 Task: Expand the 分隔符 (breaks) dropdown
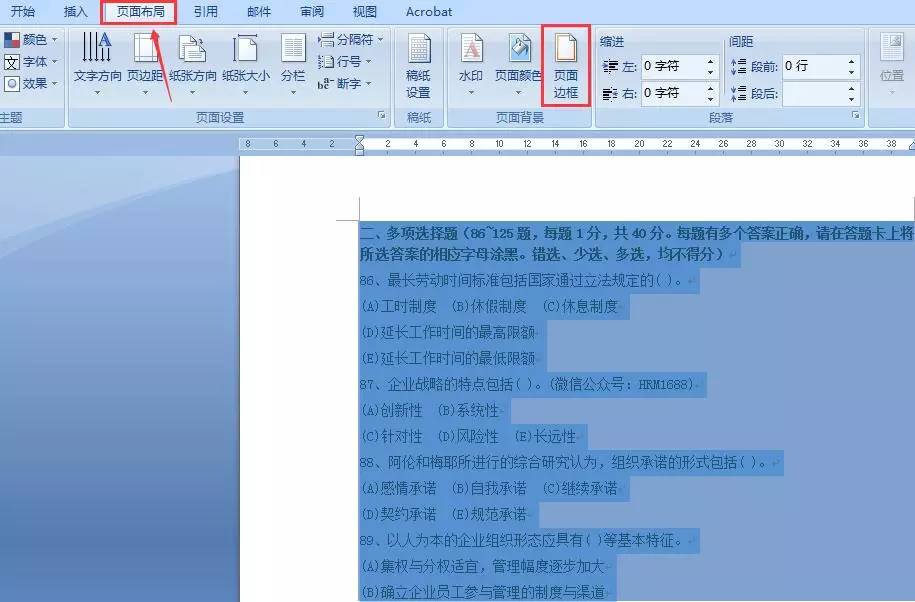[348, 40]
